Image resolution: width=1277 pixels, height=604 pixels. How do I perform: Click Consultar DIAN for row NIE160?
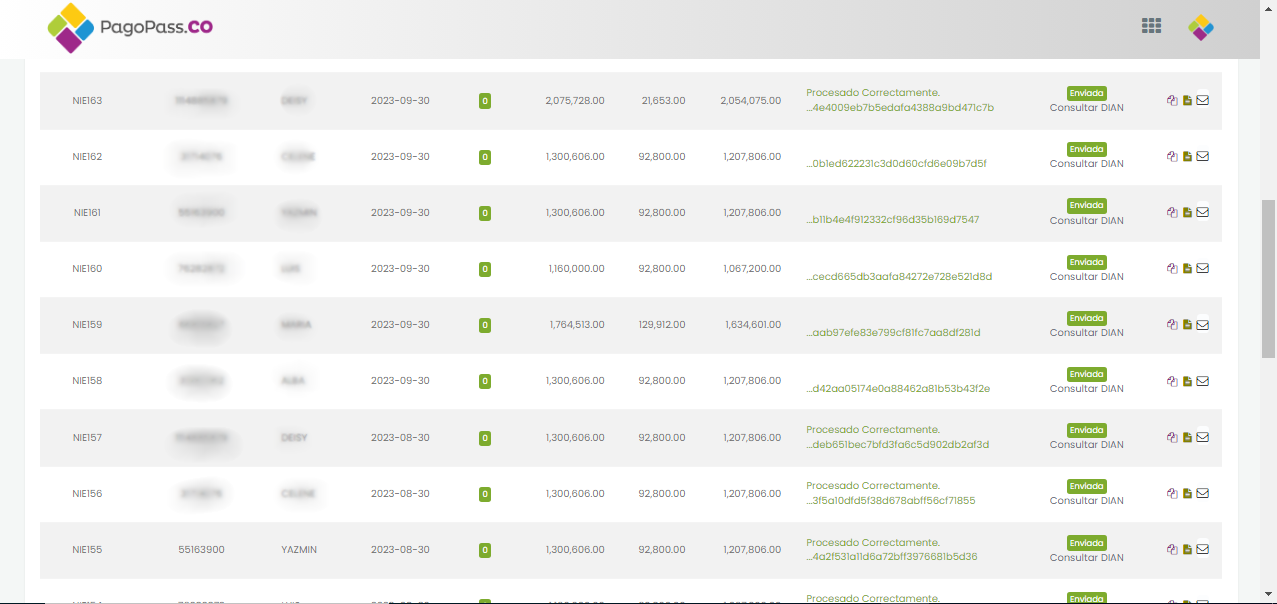pos(1086,277)
